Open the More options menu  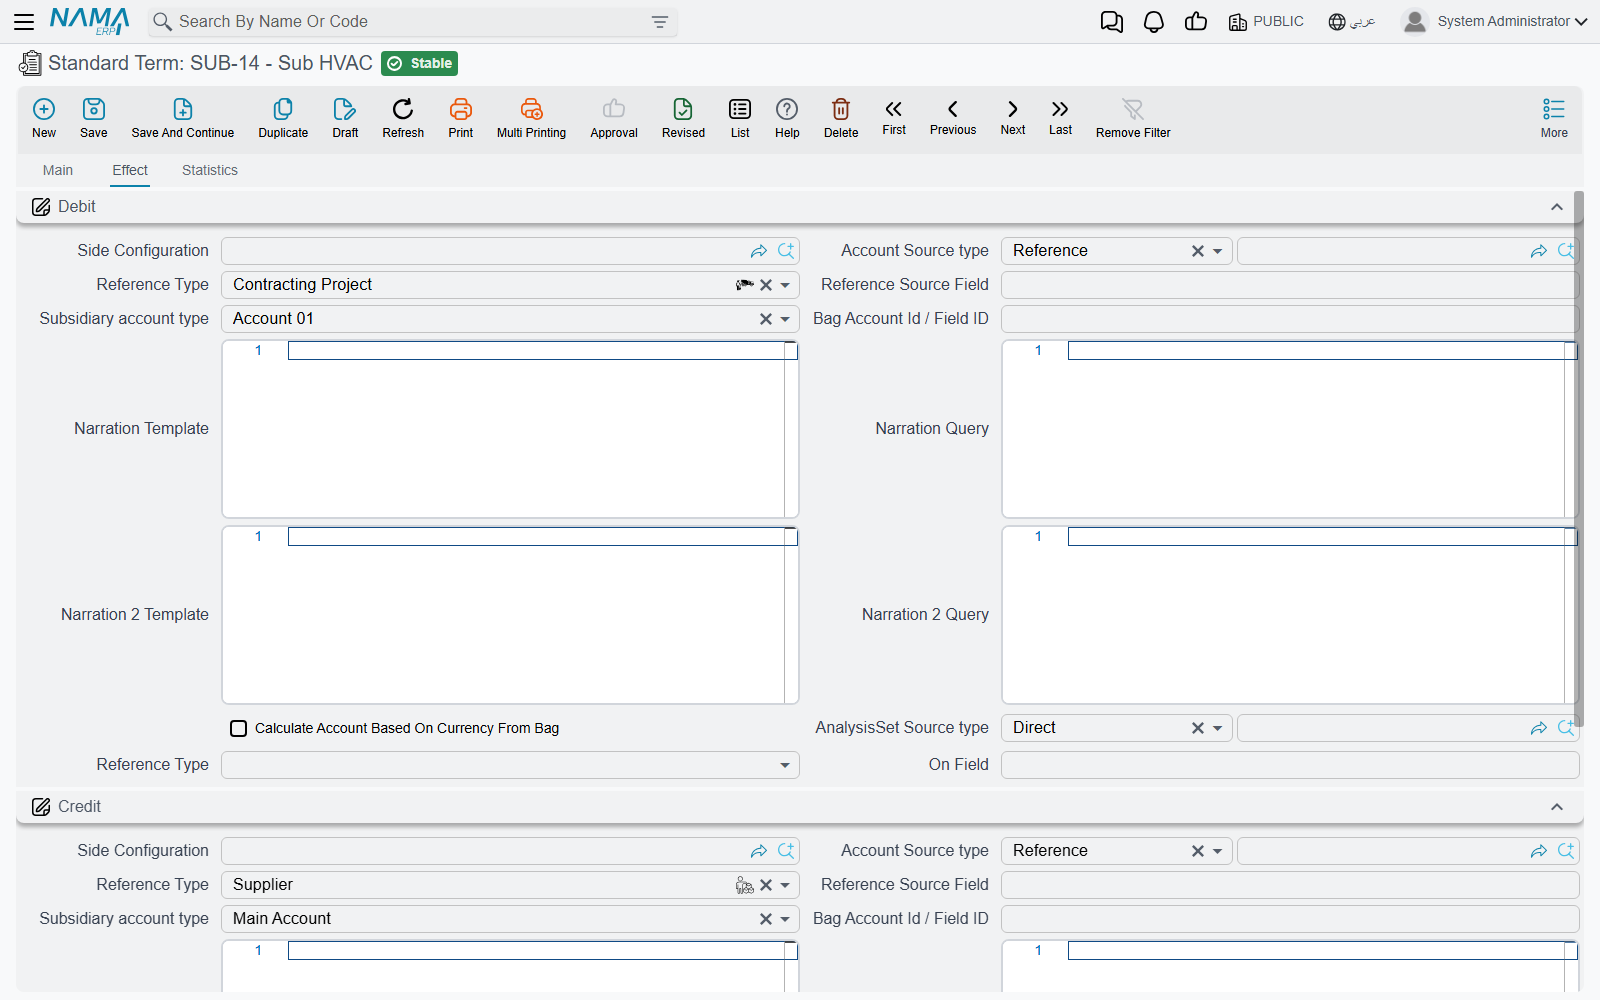(1554, 118)
